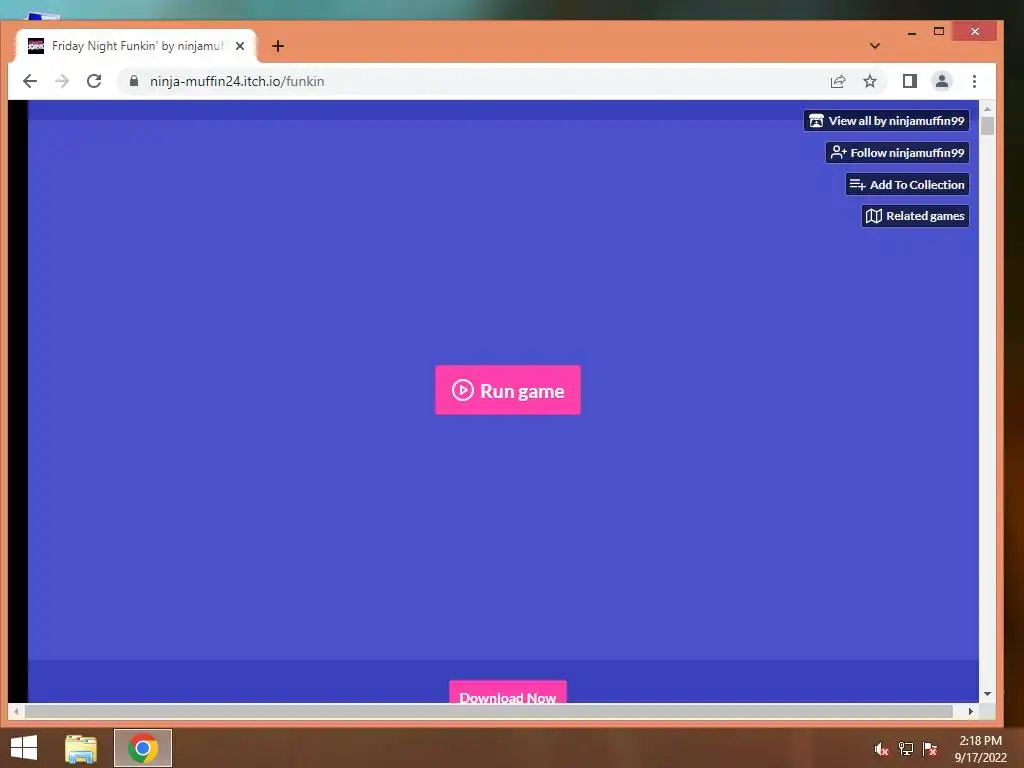Maximize the Chrome window
Viewport: 1024px width, 768px height.
click(939, 31)
